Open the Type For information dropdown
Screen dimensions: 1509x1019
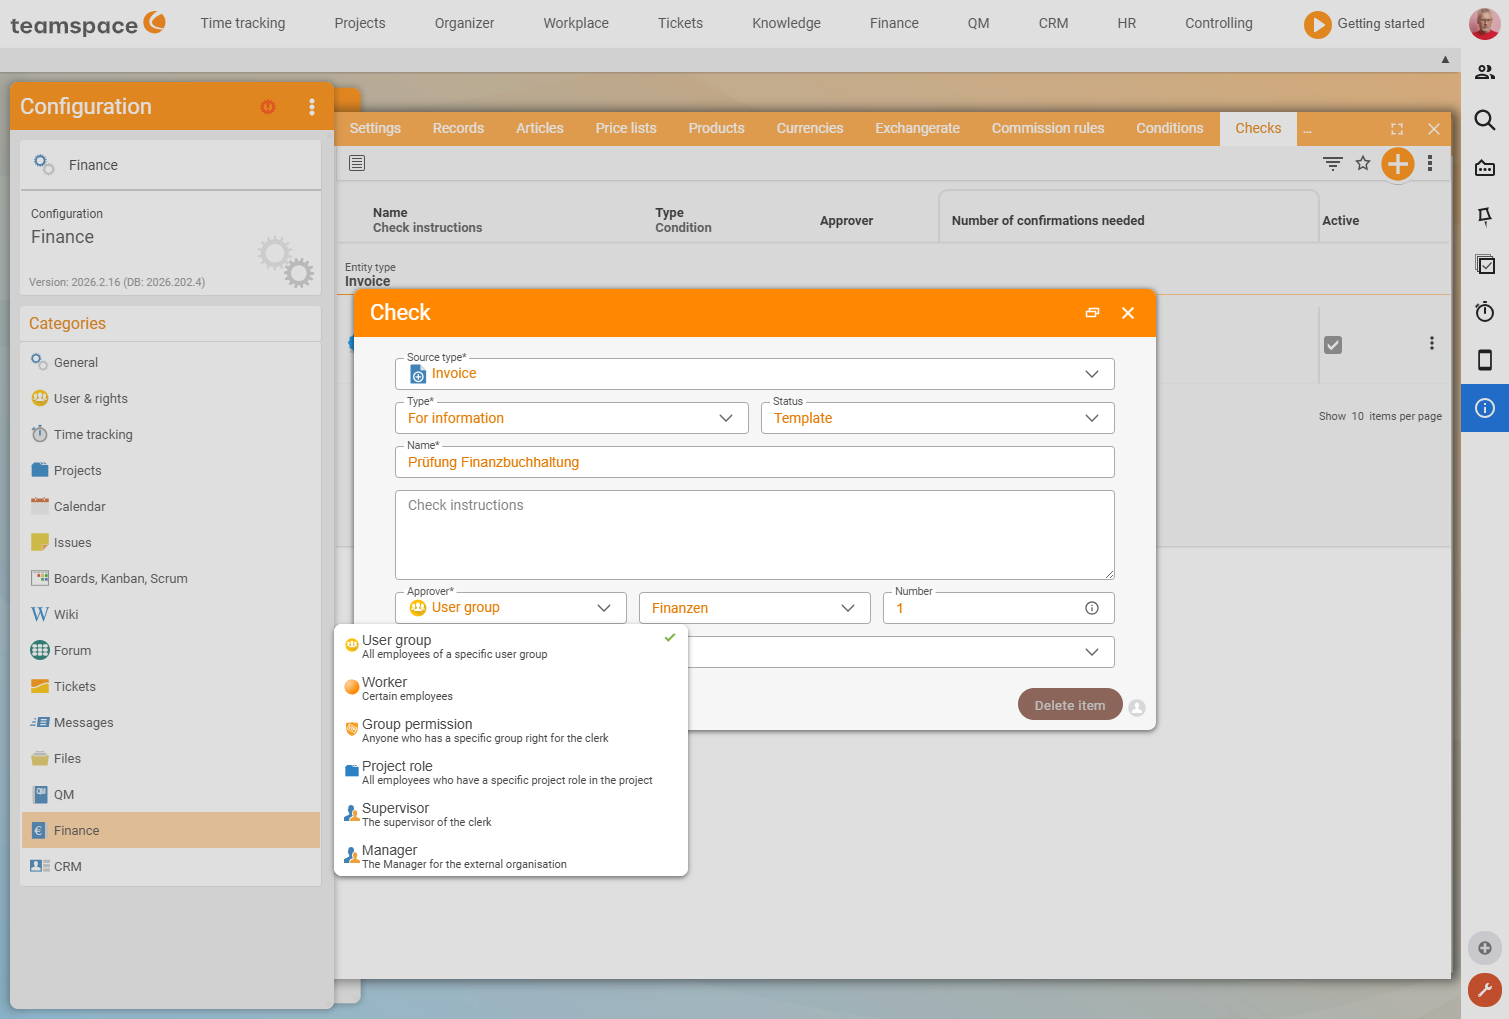point(572,418)
